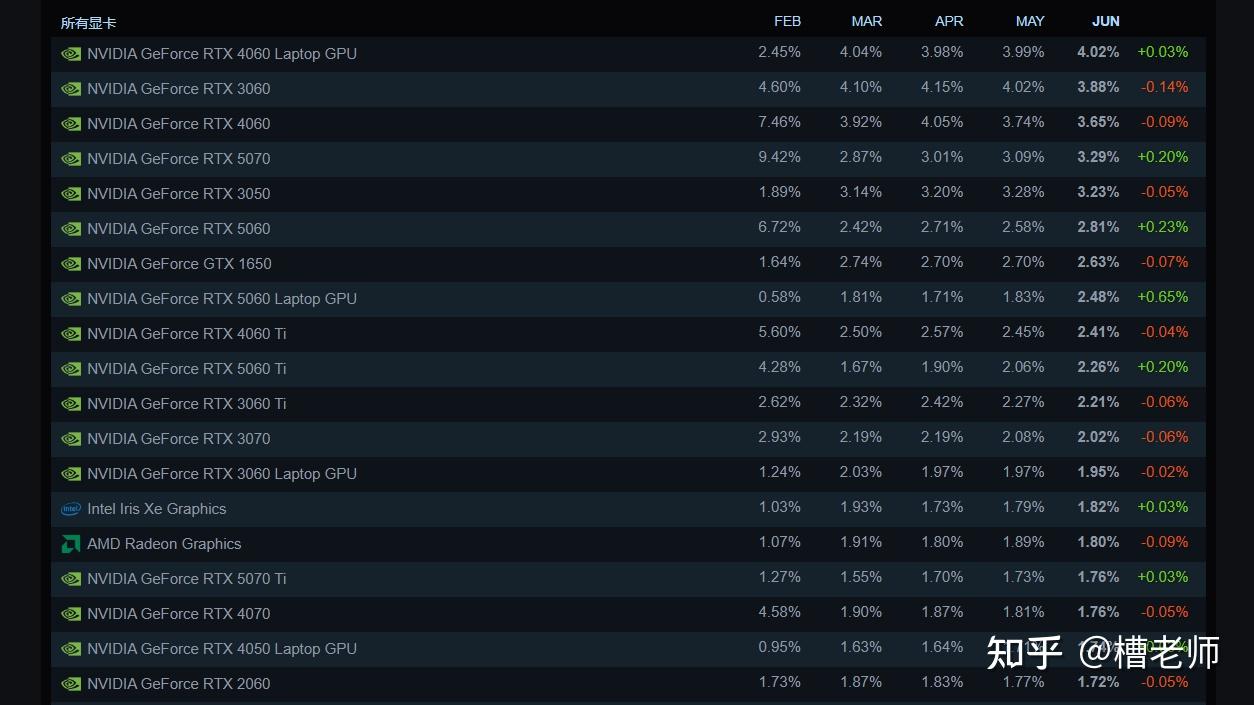Screen dimensions: 1254x705
Task: Click NVIDIA icon beside RTX 4060 Laptop GPU
Action: 71,54
